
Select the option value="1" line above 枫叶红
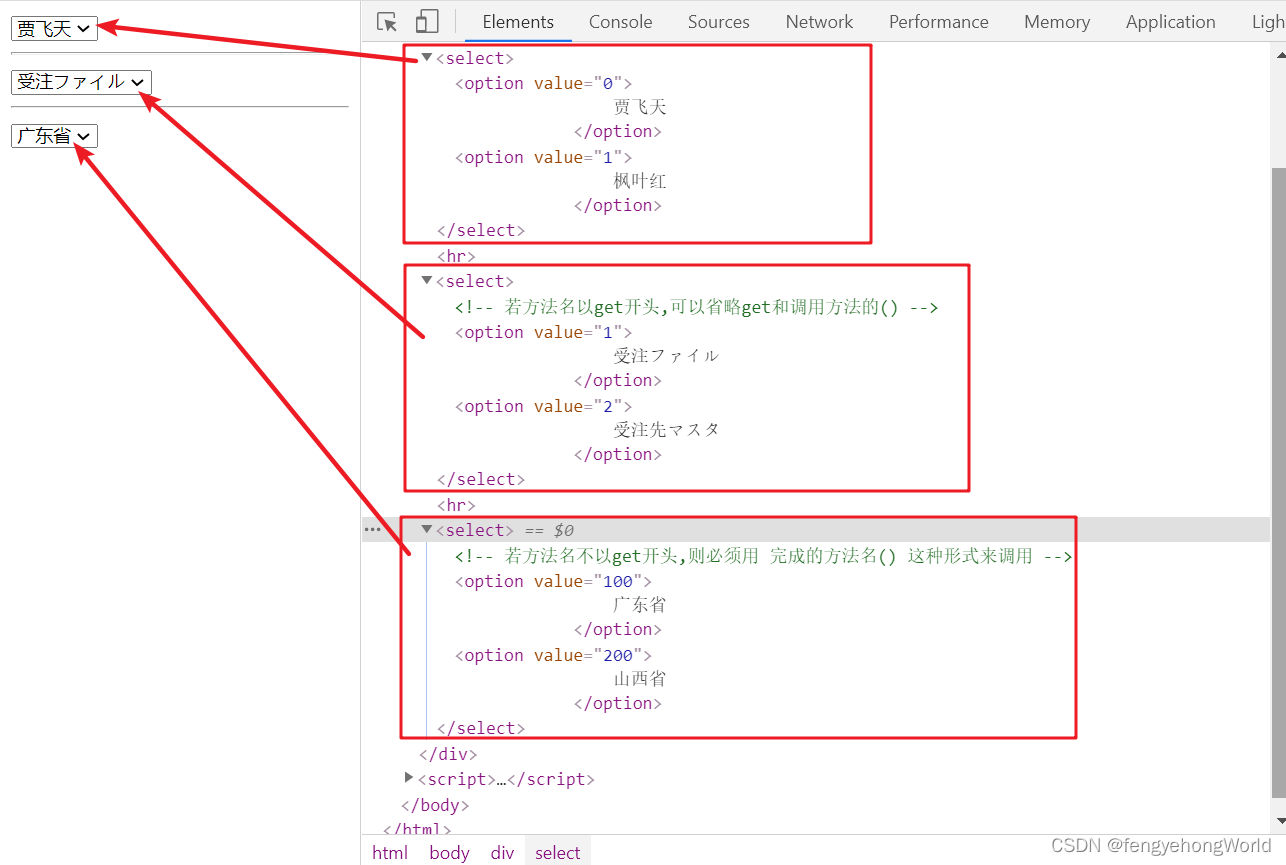pos(544,157)
